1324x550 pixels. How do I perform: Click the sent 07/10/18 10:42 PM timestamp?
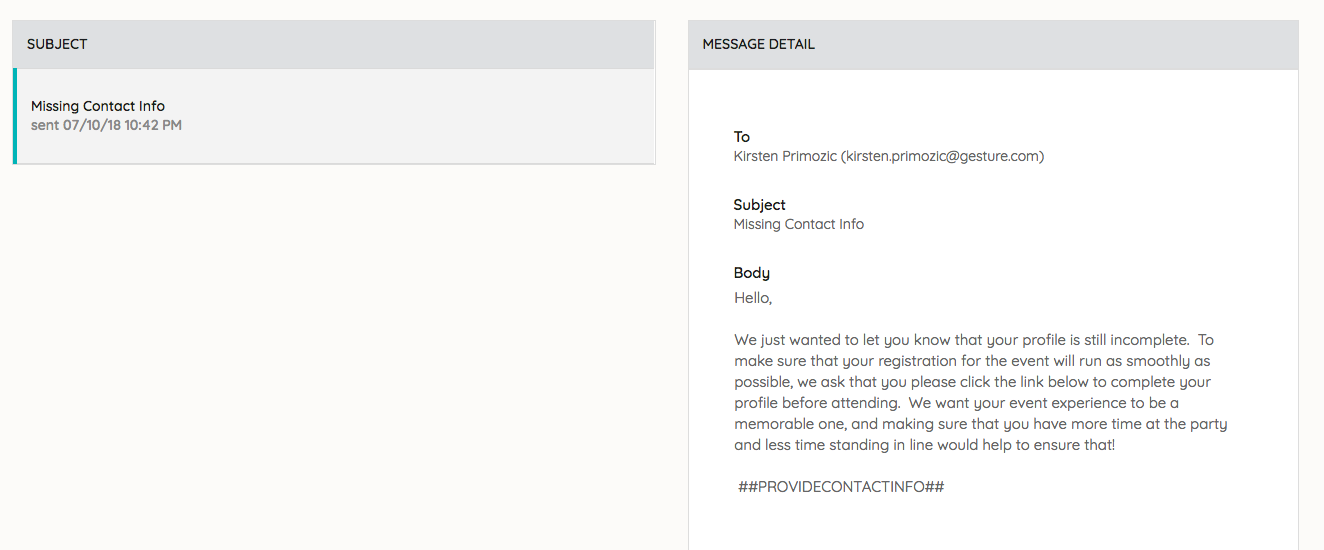pyautogui.click(x=106, y=125)
